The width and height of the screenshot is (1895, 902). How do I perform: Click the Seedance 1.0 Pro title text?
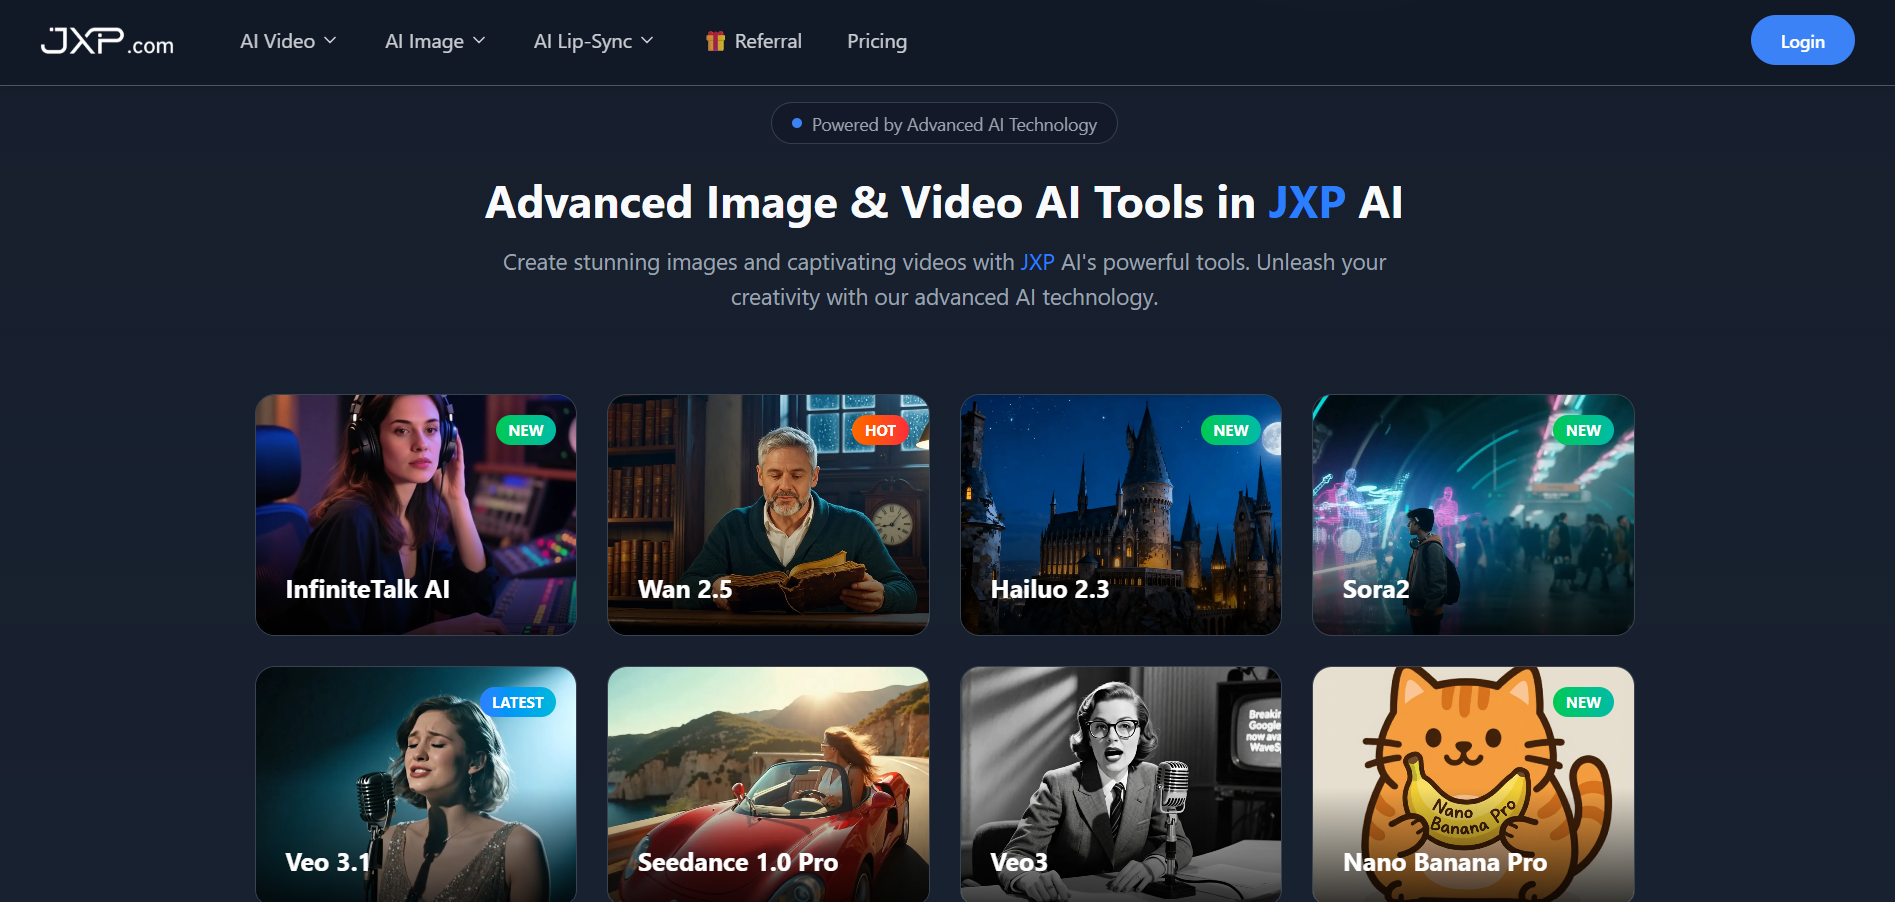(738, 862)
